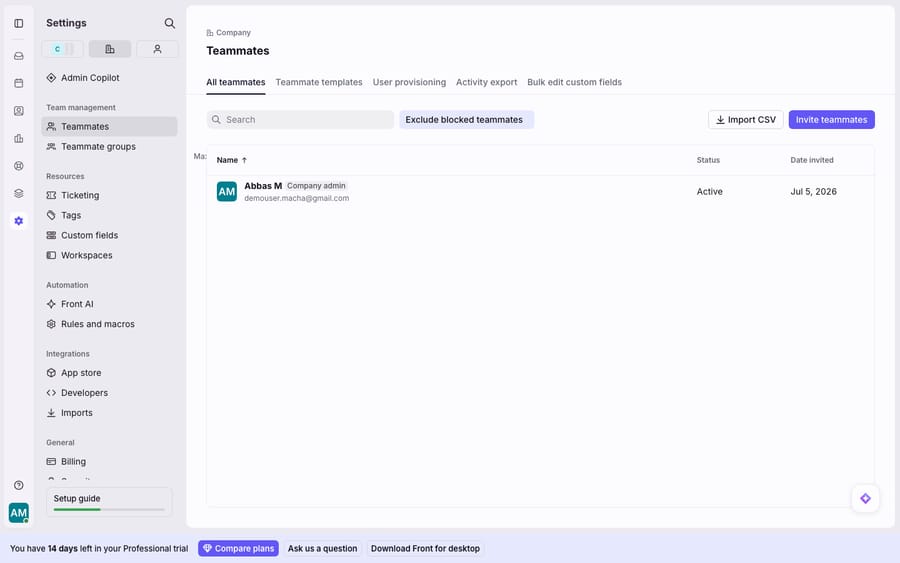Viewport: 900px width, 563px height.
Task: Select Teammates in sidebar
Action: [109, 126]
